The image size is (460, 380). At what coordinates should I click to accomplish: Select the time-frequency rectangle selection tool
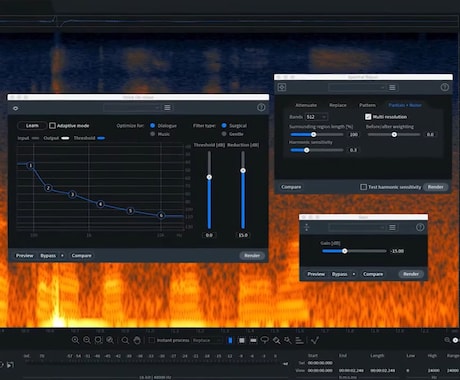tap(242, 340)
